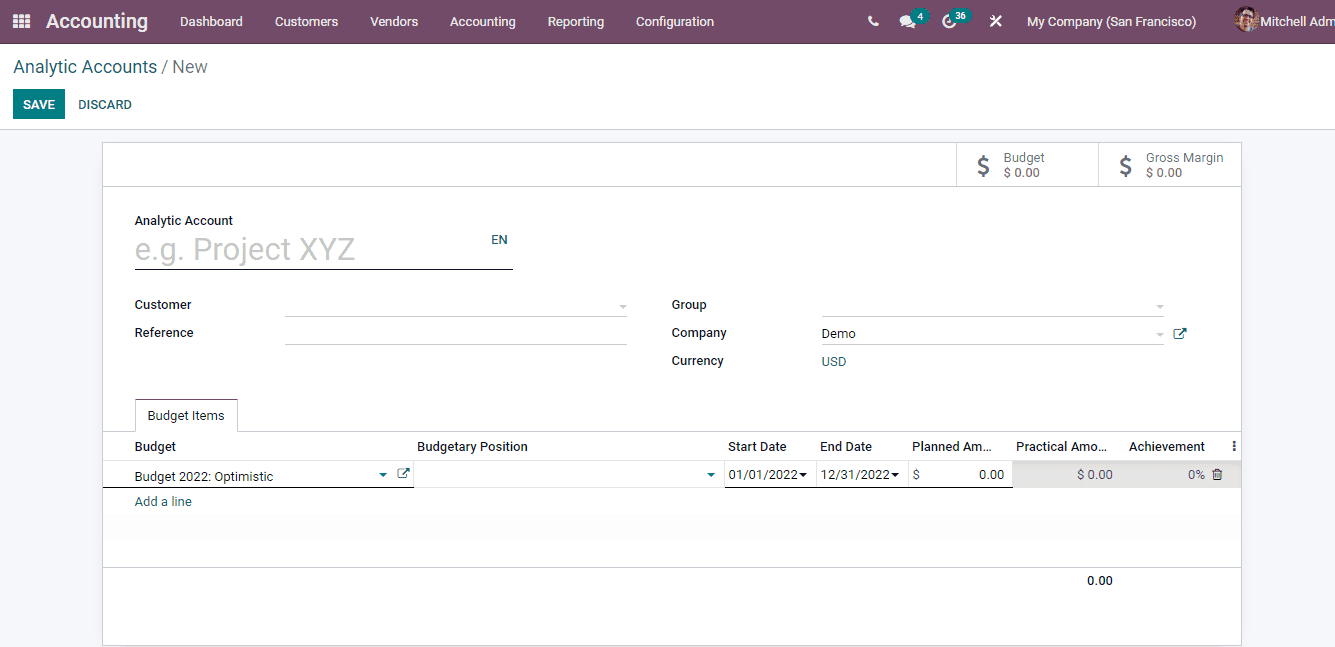1335x647 pixels.
Task: Open Company record via external link icon
Action: [x=1179, y=333]
